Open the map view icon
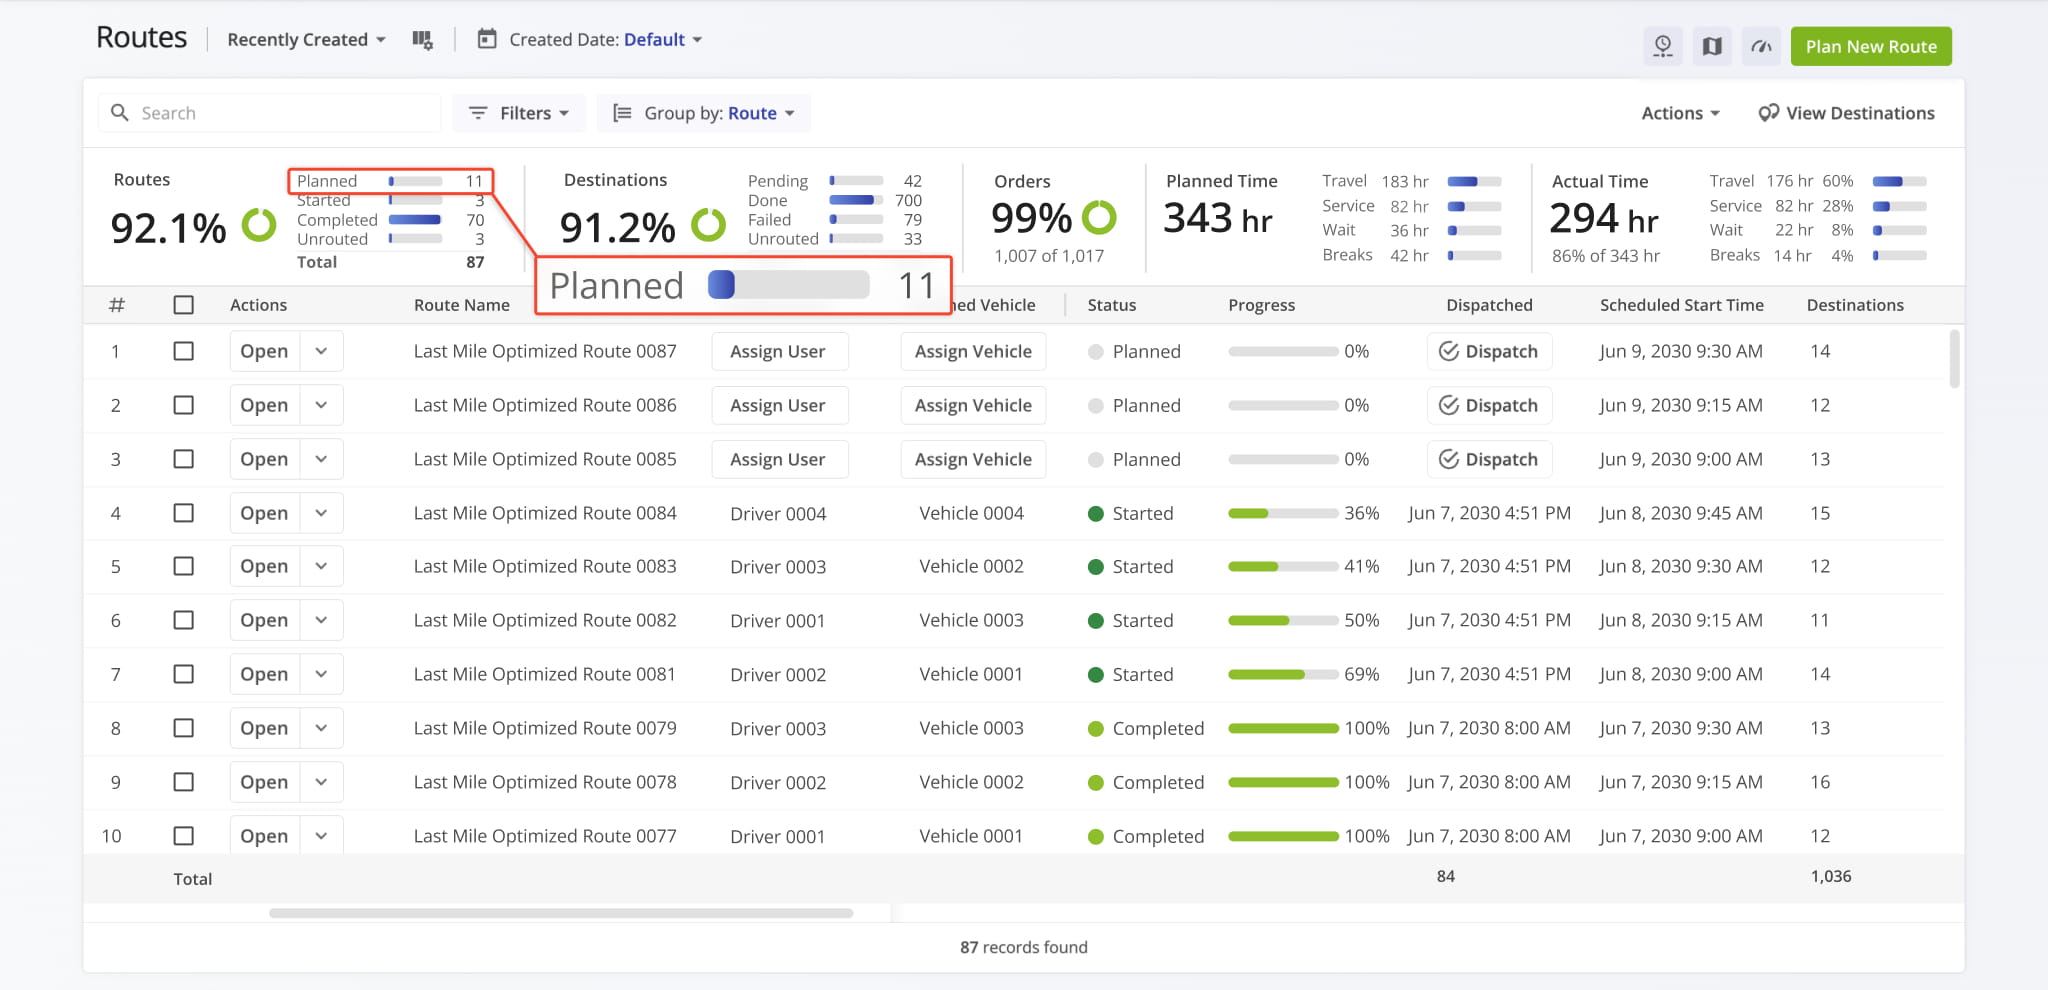2048x990 pixels. [x=1712, y=46]
